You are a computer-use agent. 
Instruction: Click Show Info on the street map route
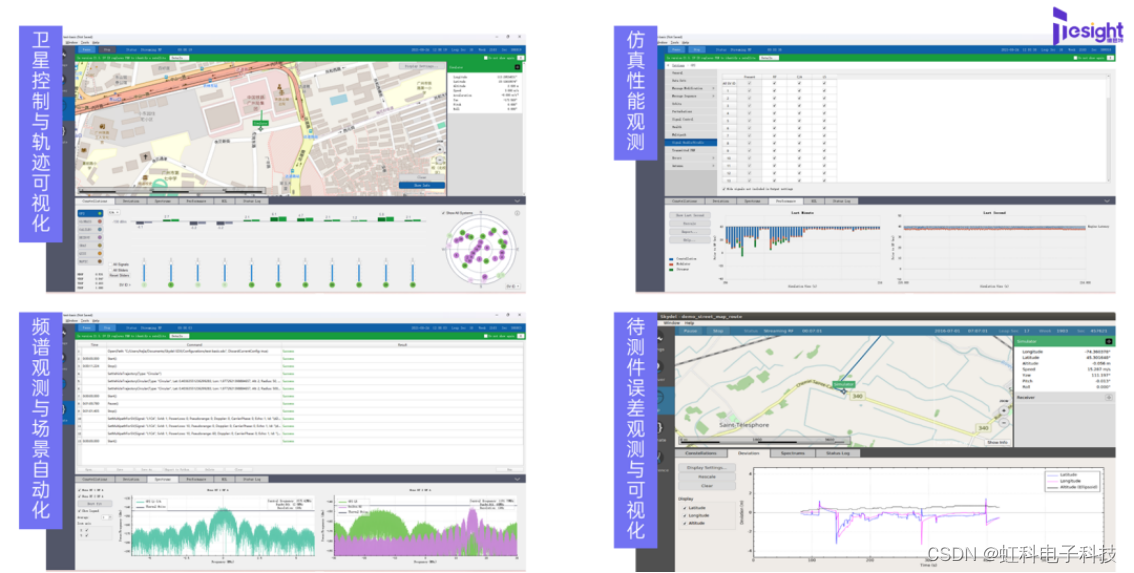[997, 442]
